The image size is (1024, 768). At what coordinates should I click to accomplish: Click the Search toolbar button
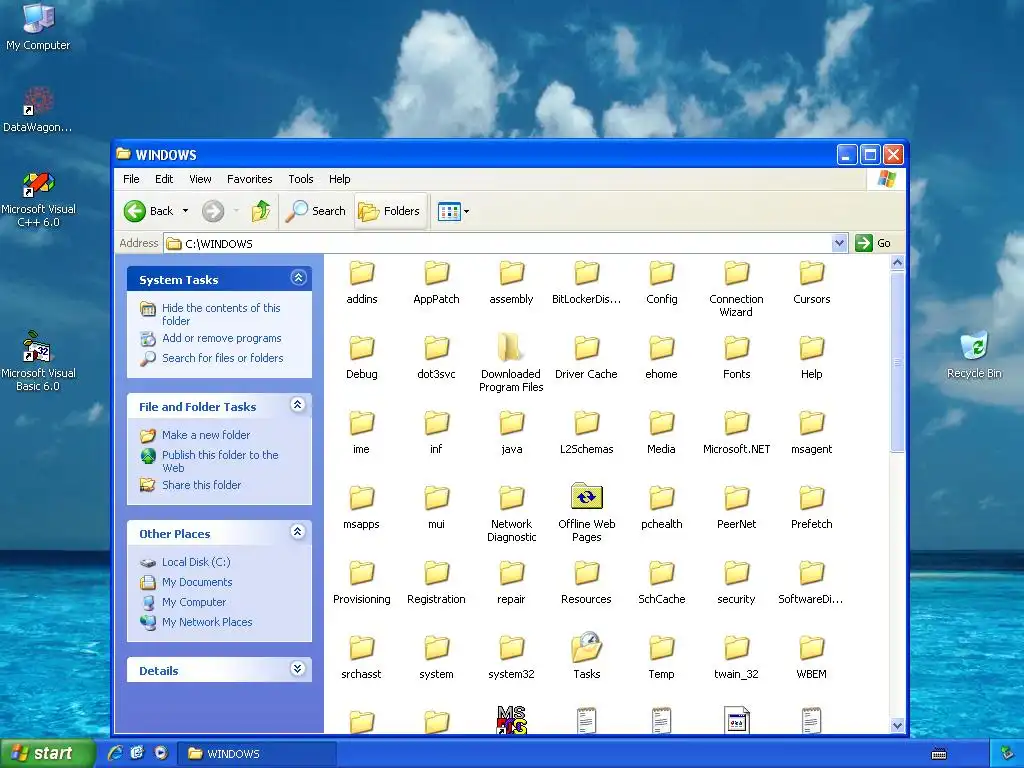point(316,211)
